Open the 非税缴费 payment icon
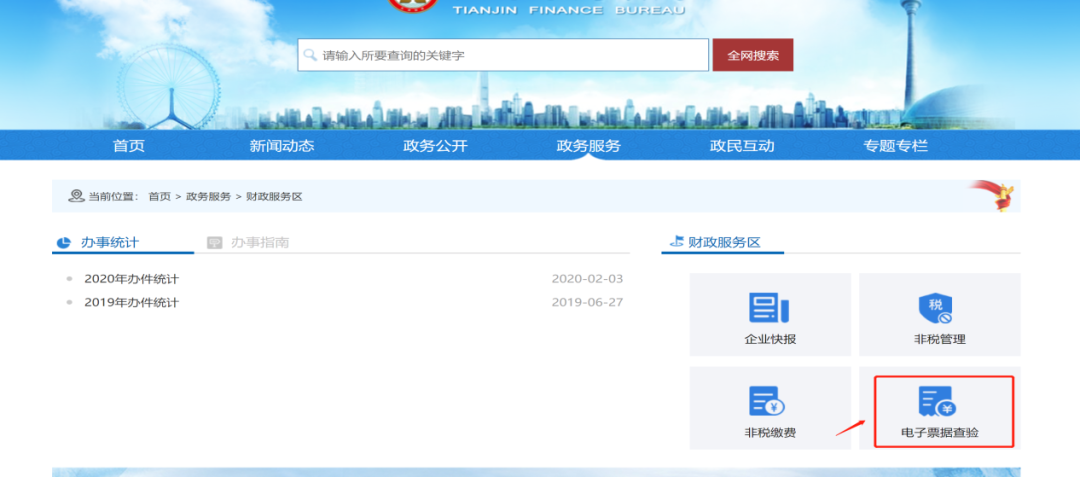The image size is (1080, 477). coord(768,401)
